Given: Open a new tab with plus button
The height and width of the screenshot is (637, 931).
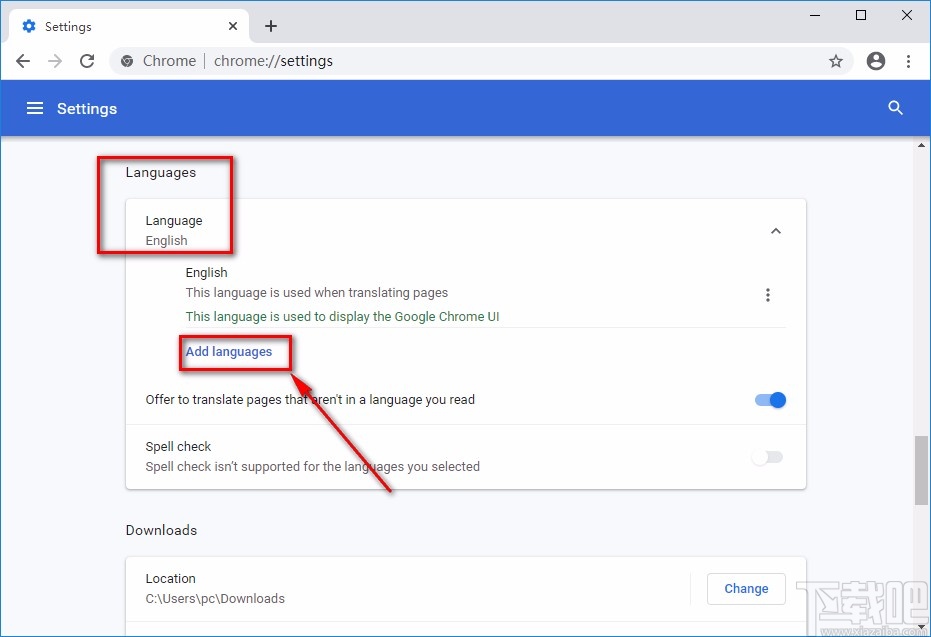Looking at the screenshot, I should pyautogui.click(x=271, y=26).
